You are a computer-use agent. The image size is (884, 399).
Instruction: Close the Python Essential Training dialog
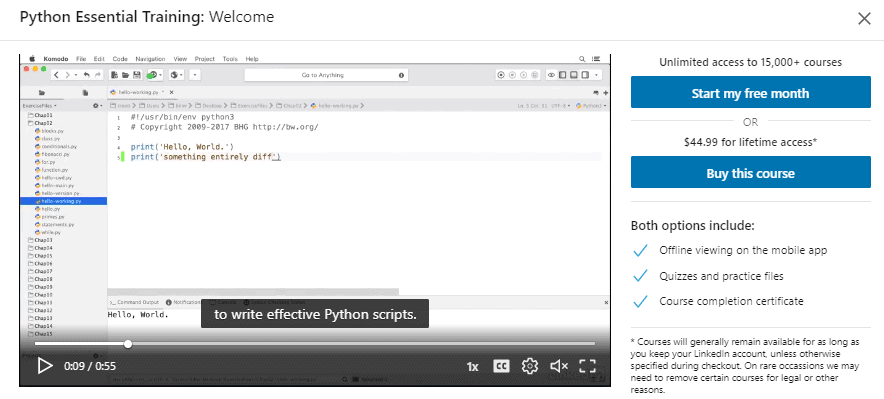click(864, 19)
